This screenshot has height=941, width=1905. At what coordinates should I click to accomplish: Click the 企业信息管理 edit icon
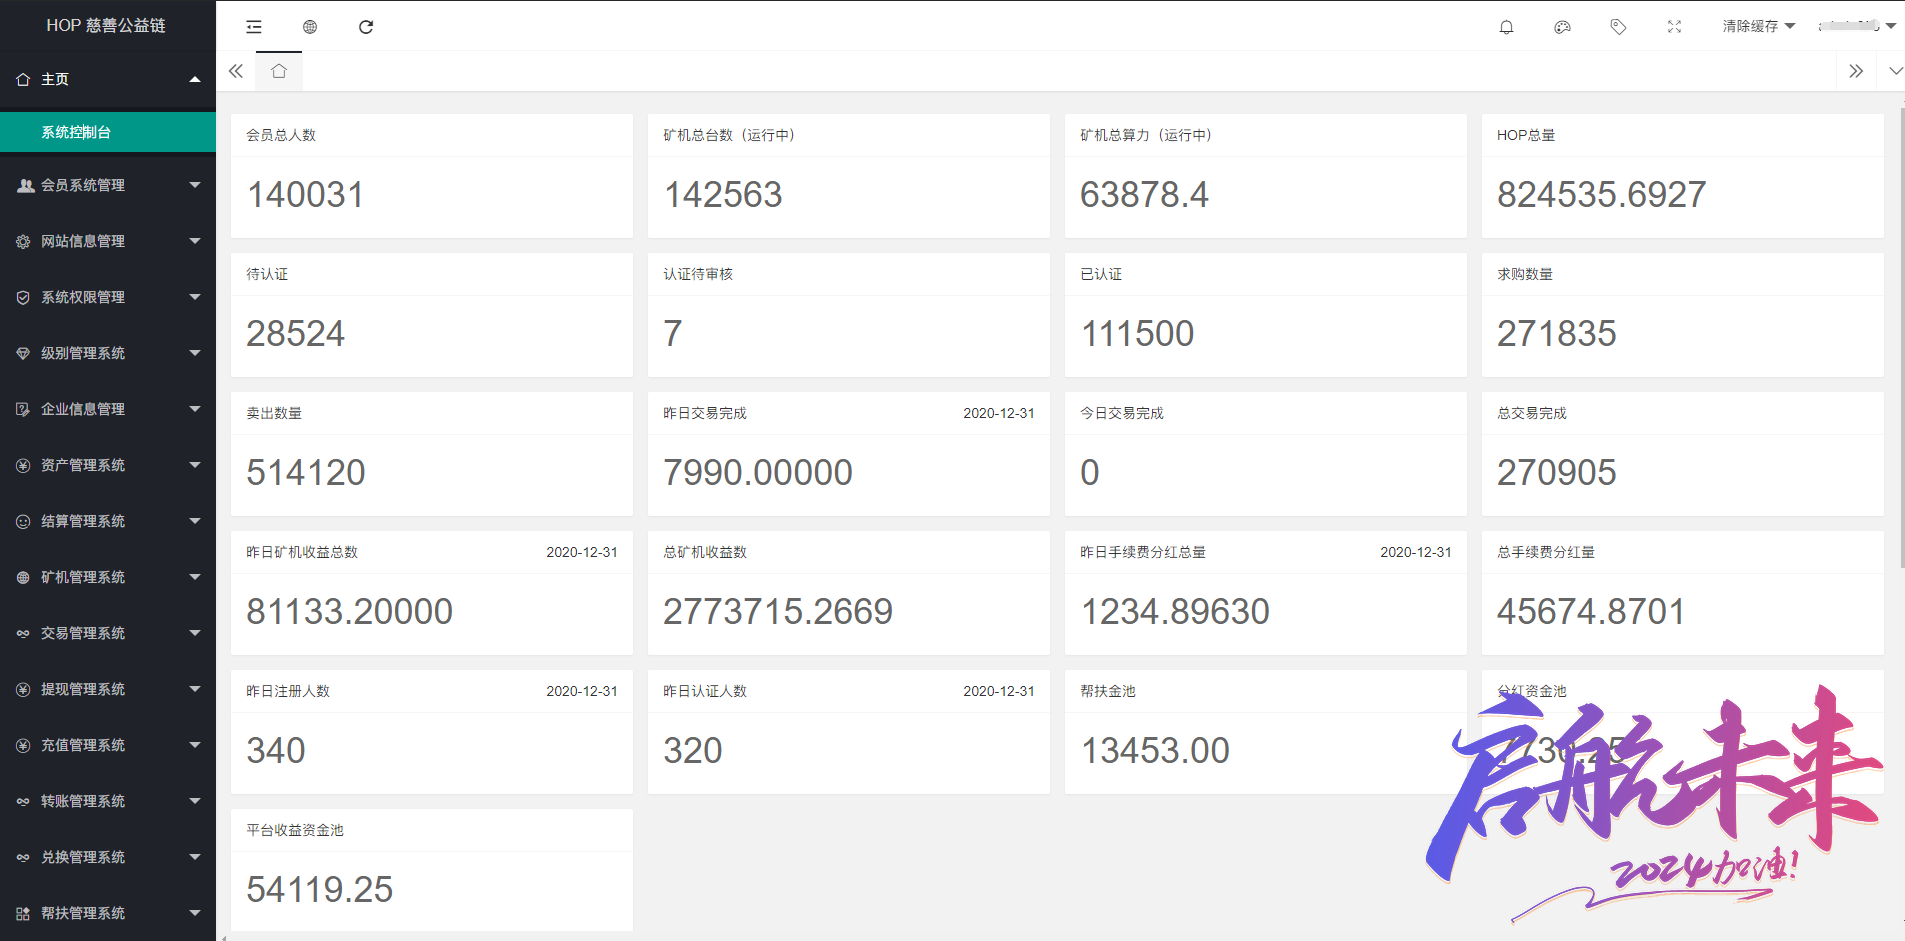23,409
